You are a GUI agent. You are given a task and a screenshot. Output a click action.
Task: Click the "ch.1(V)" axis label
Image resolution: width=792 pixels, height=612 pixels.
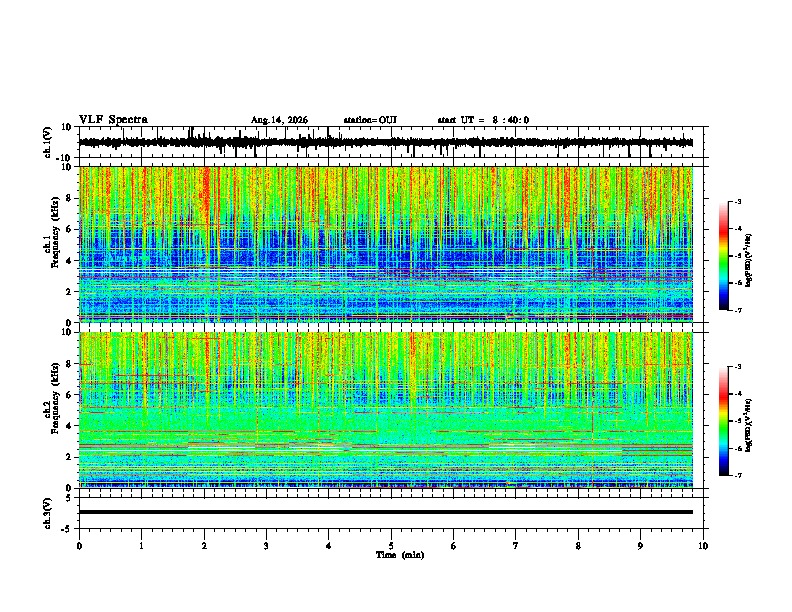click(x=48, y=142)
